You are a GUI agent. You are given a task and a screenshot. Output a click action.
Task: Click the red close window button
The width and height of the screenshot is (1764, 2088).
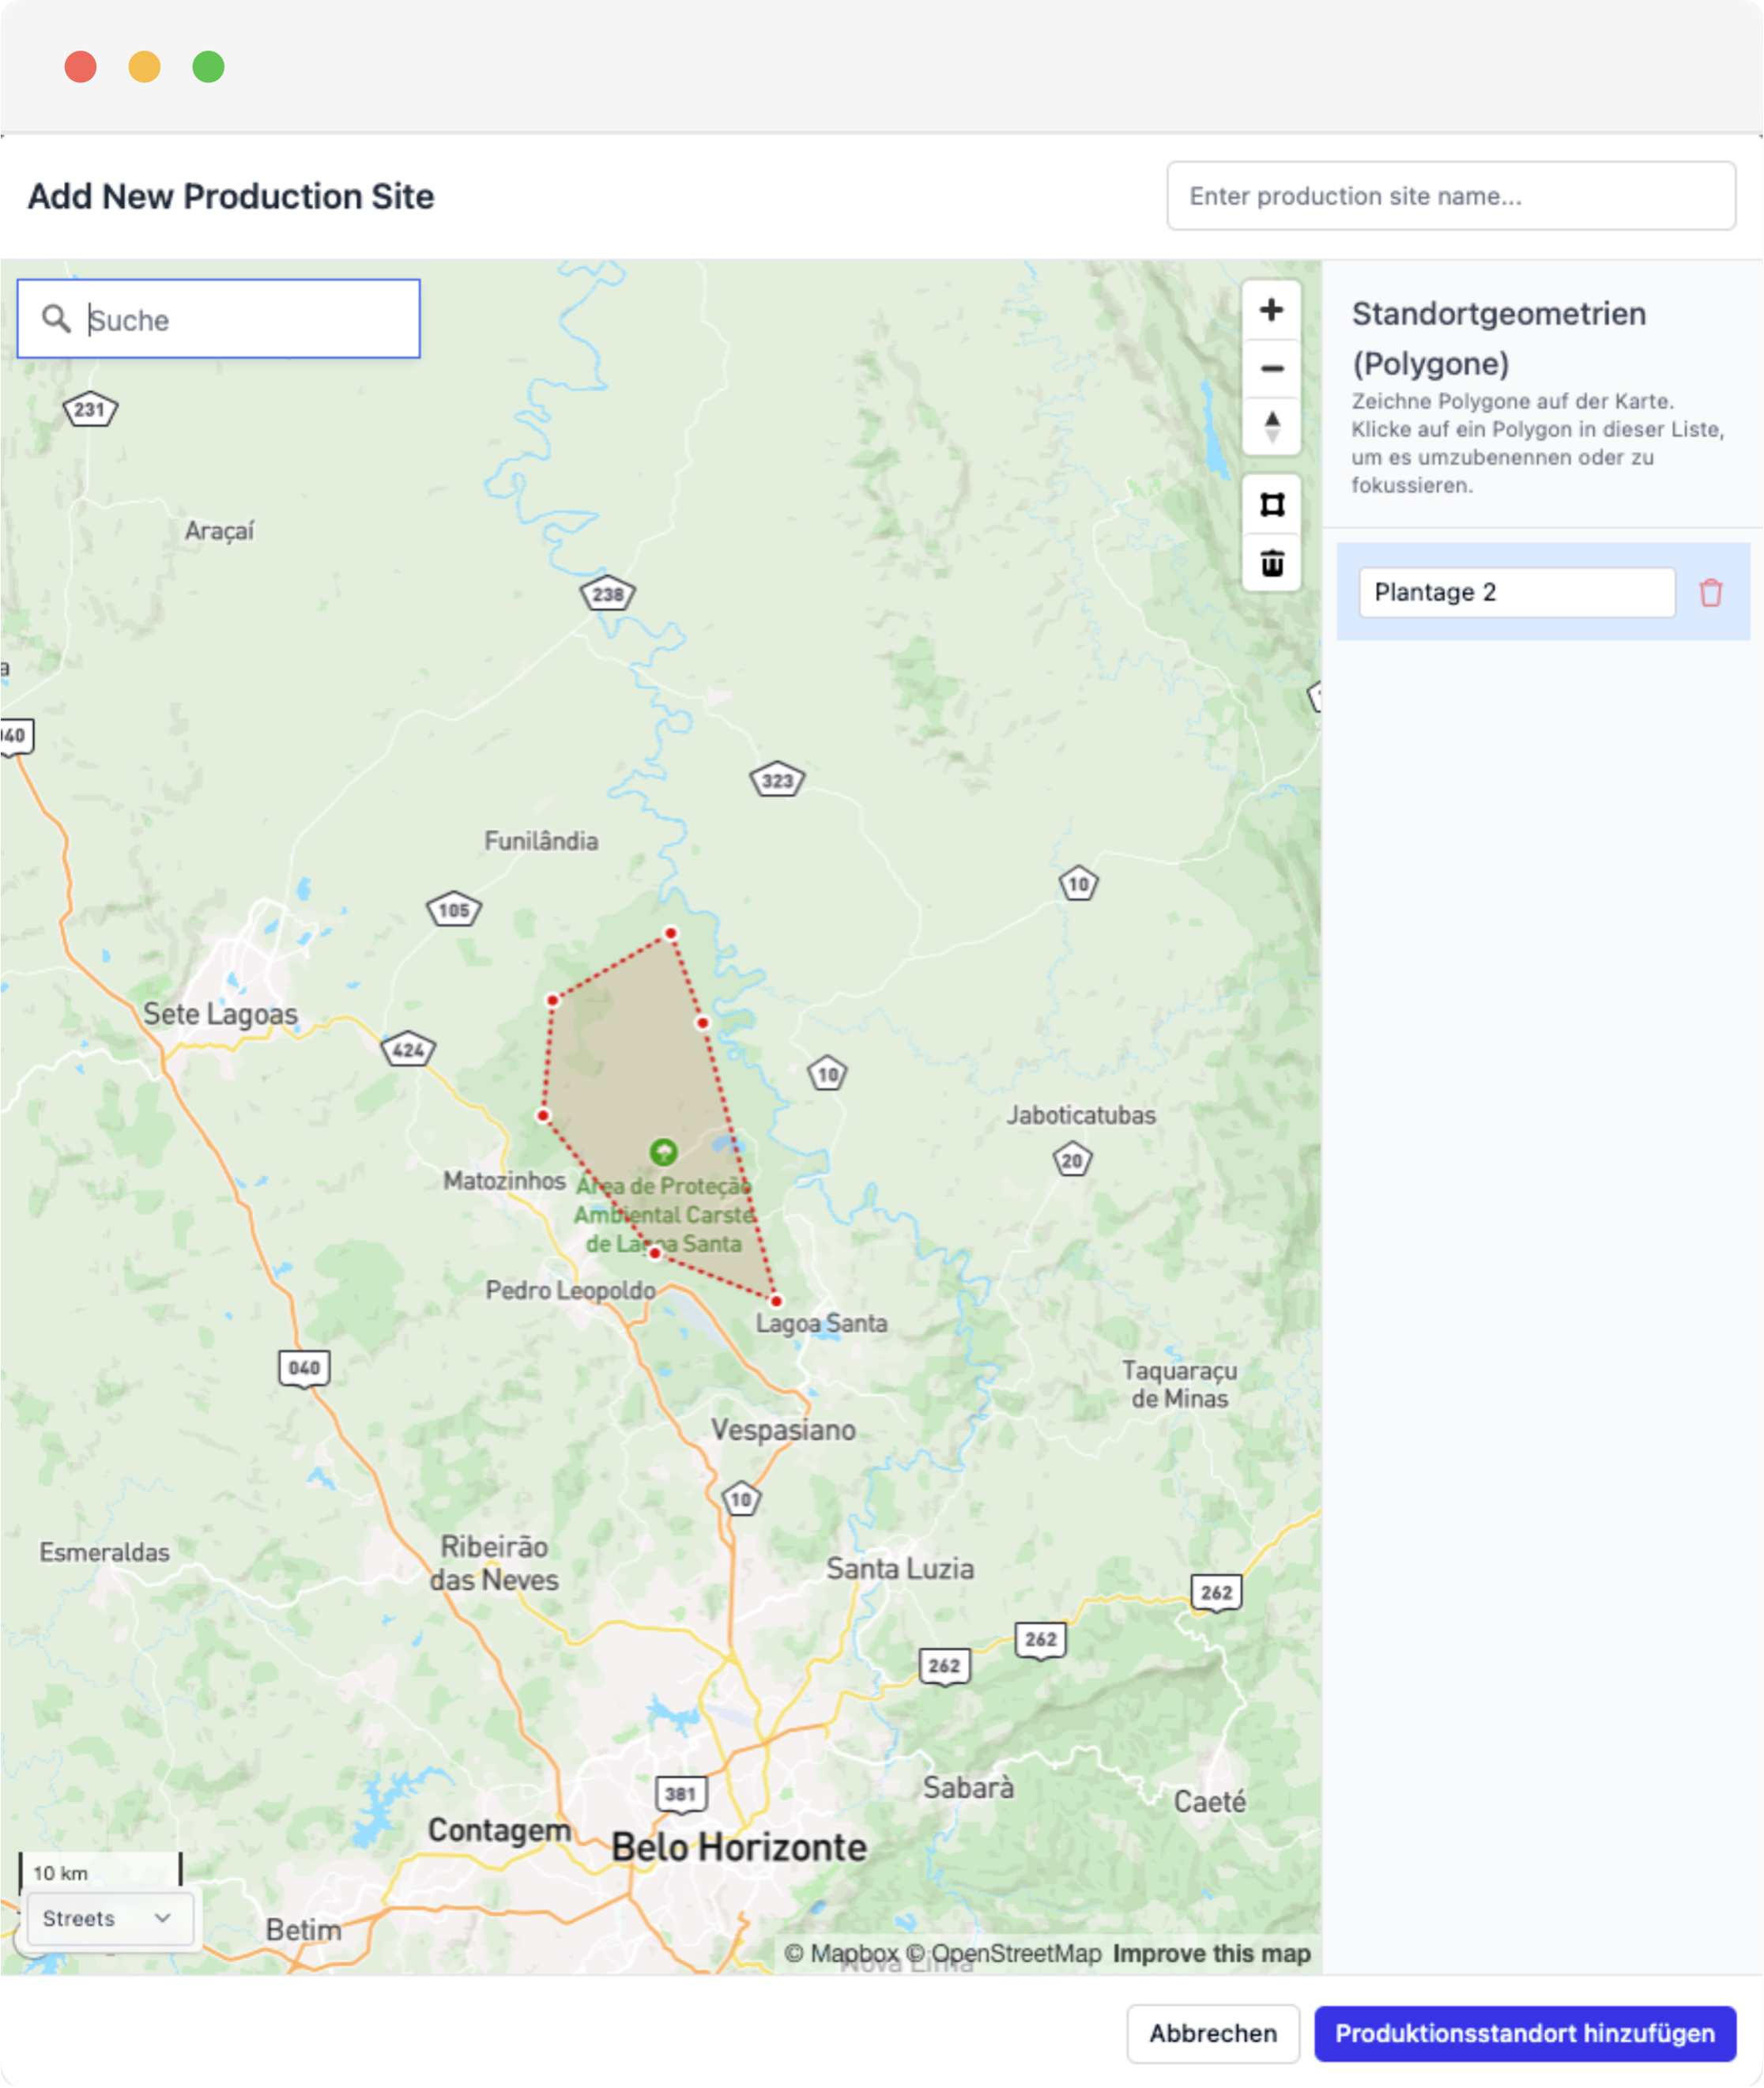[80, 67]
